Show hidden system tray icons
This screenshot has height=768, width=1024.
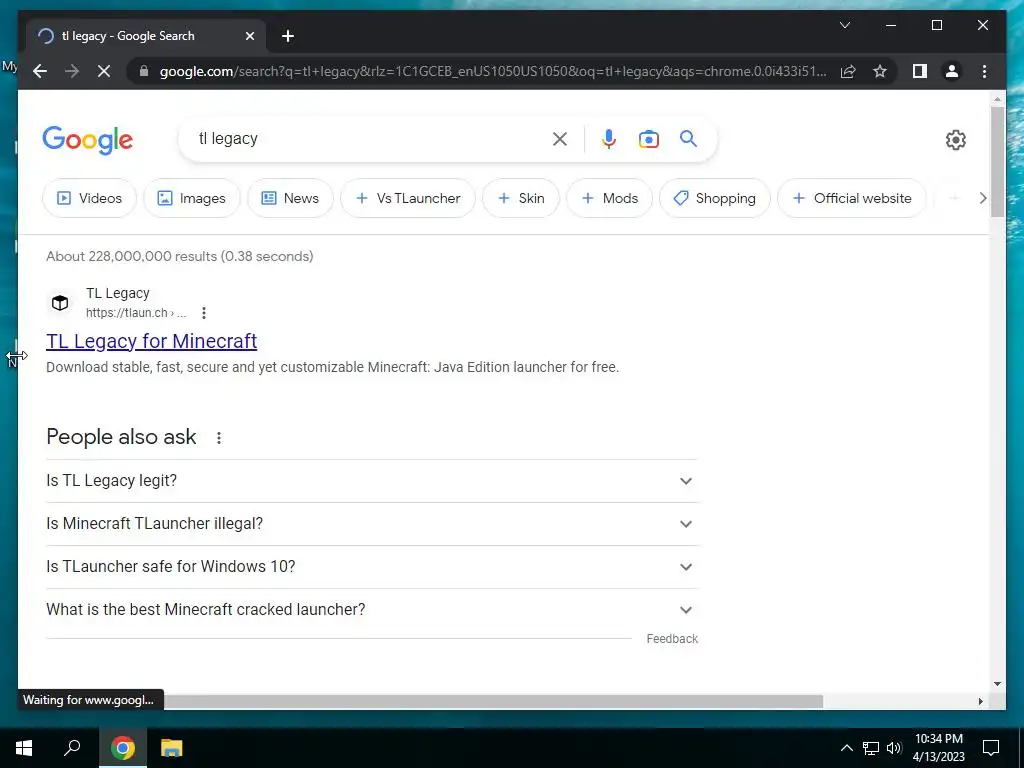[846, 748]
